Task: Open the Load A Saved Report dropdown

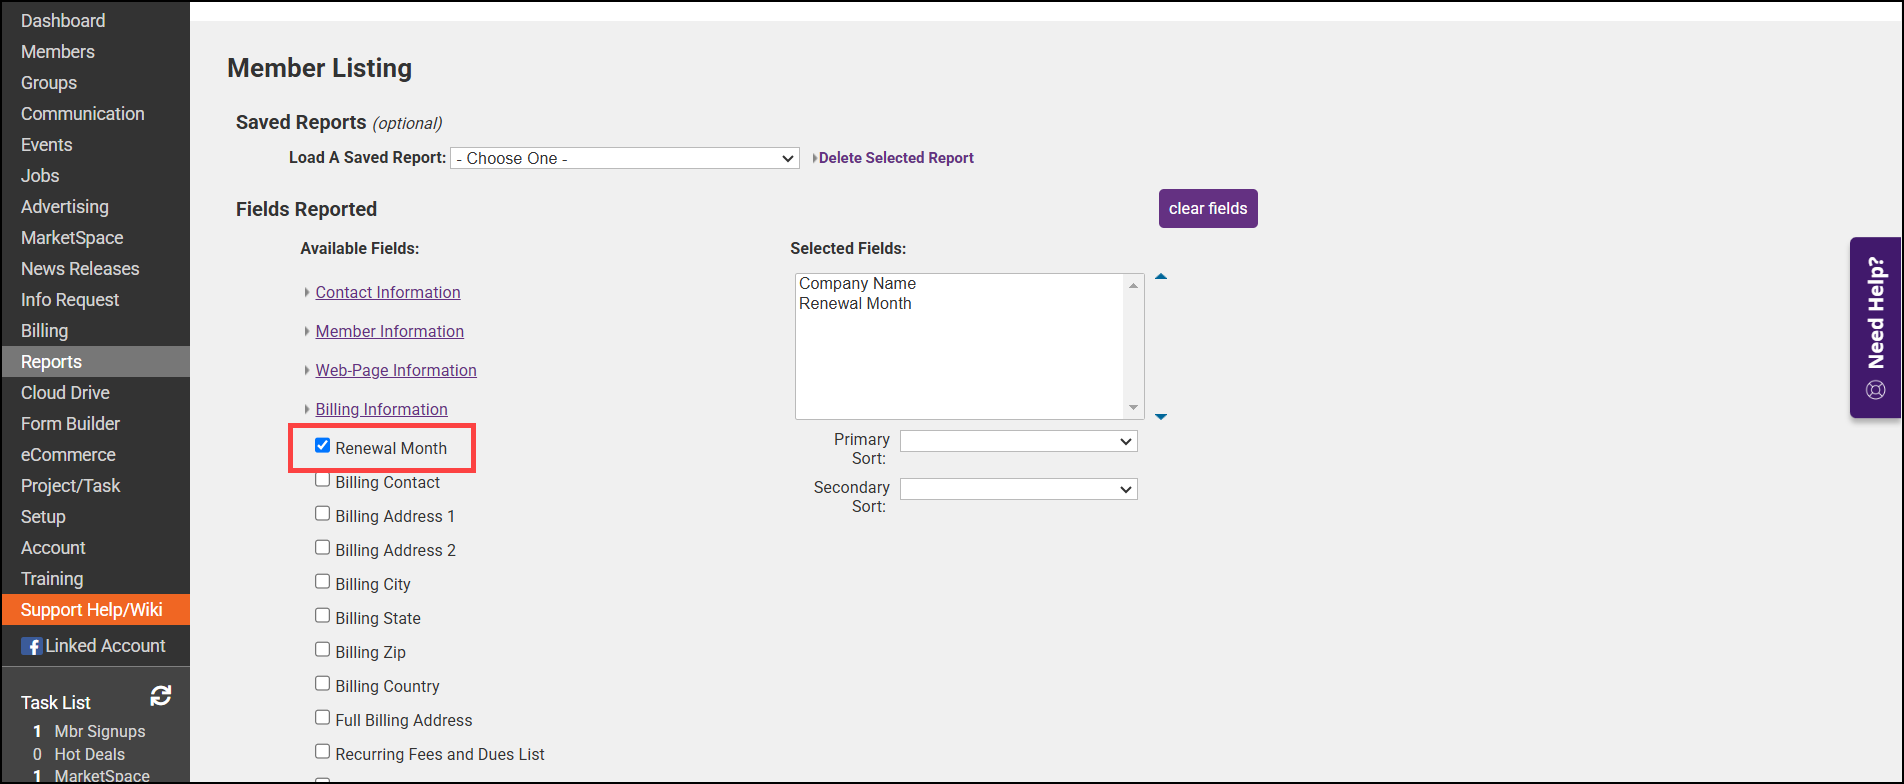Action: [x=625, y=158]
